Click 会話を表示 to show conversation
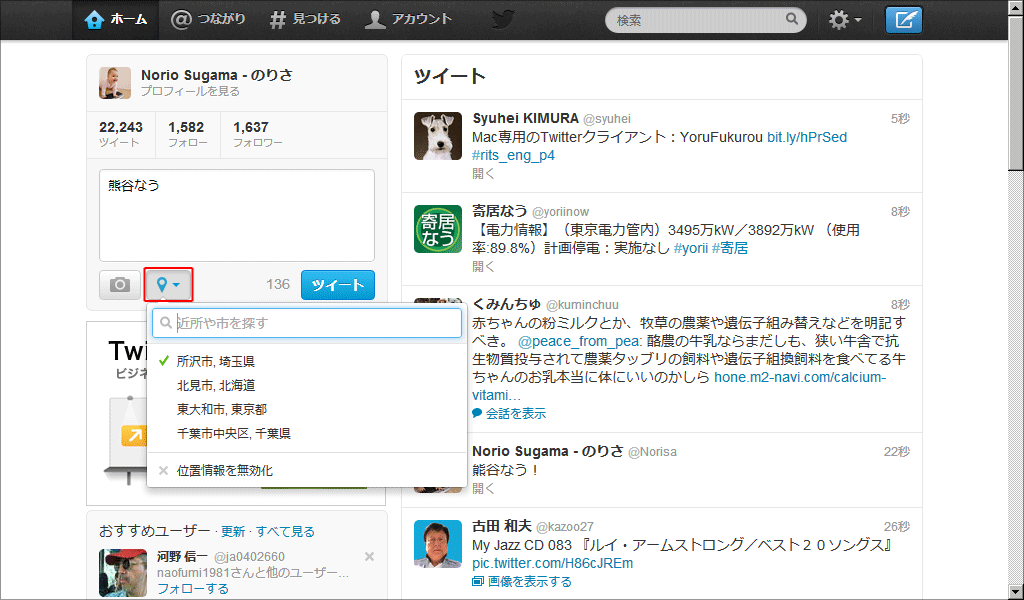 pyautogui.click(x=509, y=413)
